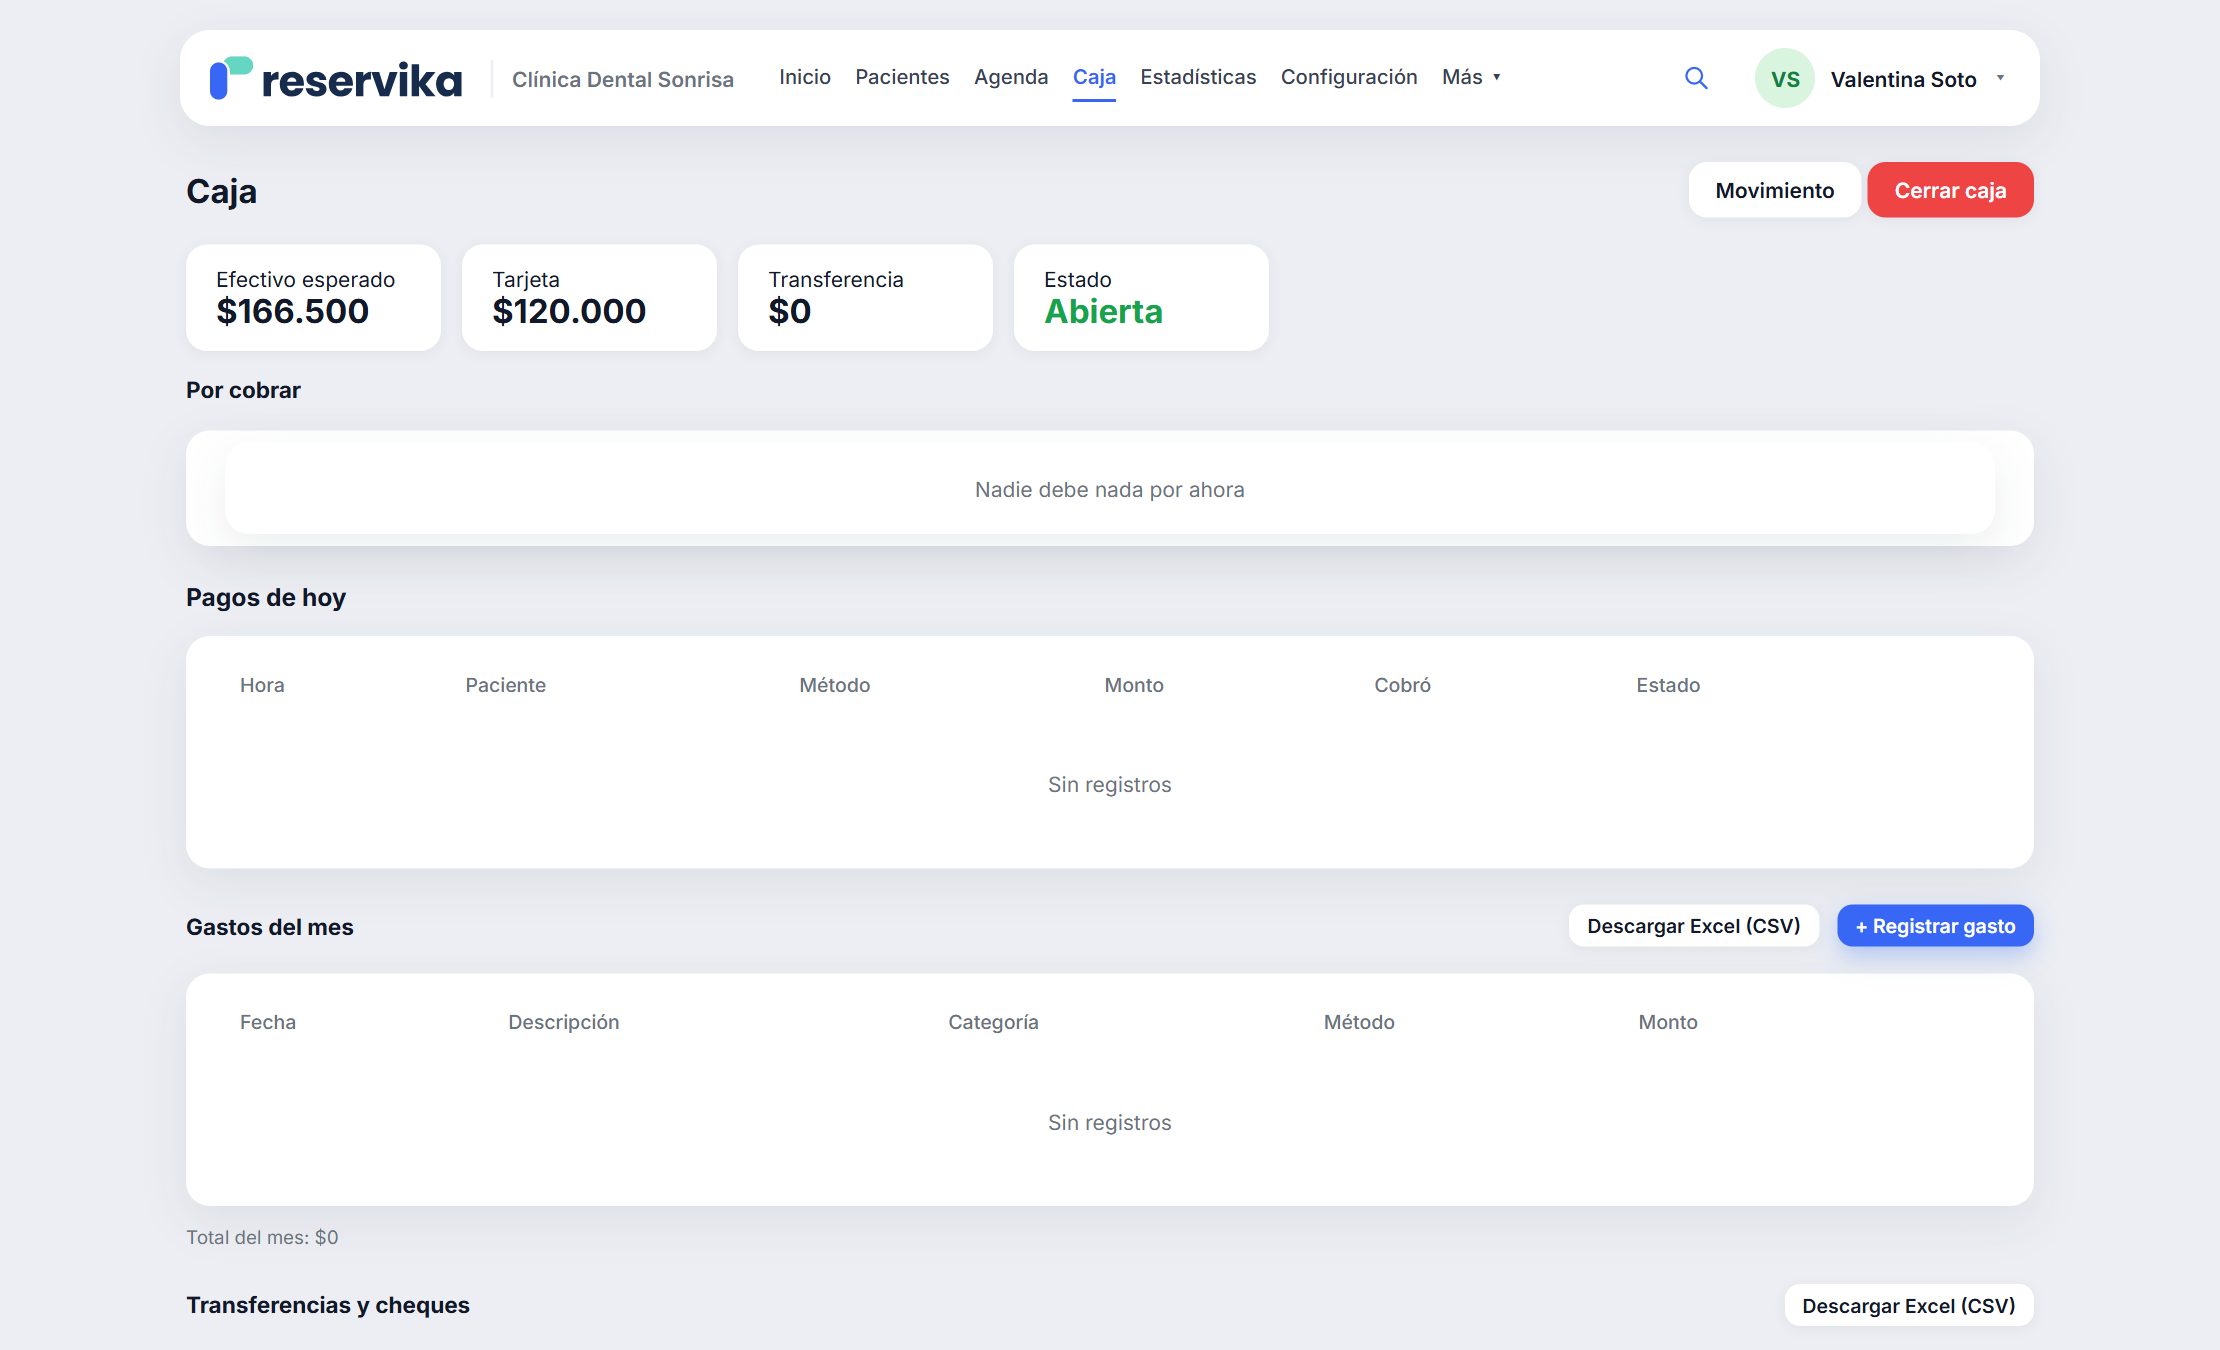Open the Más dropdown menu
Image resolution: width=2220 pixels, height=1350 pixels.
[x=1471, y=77]
